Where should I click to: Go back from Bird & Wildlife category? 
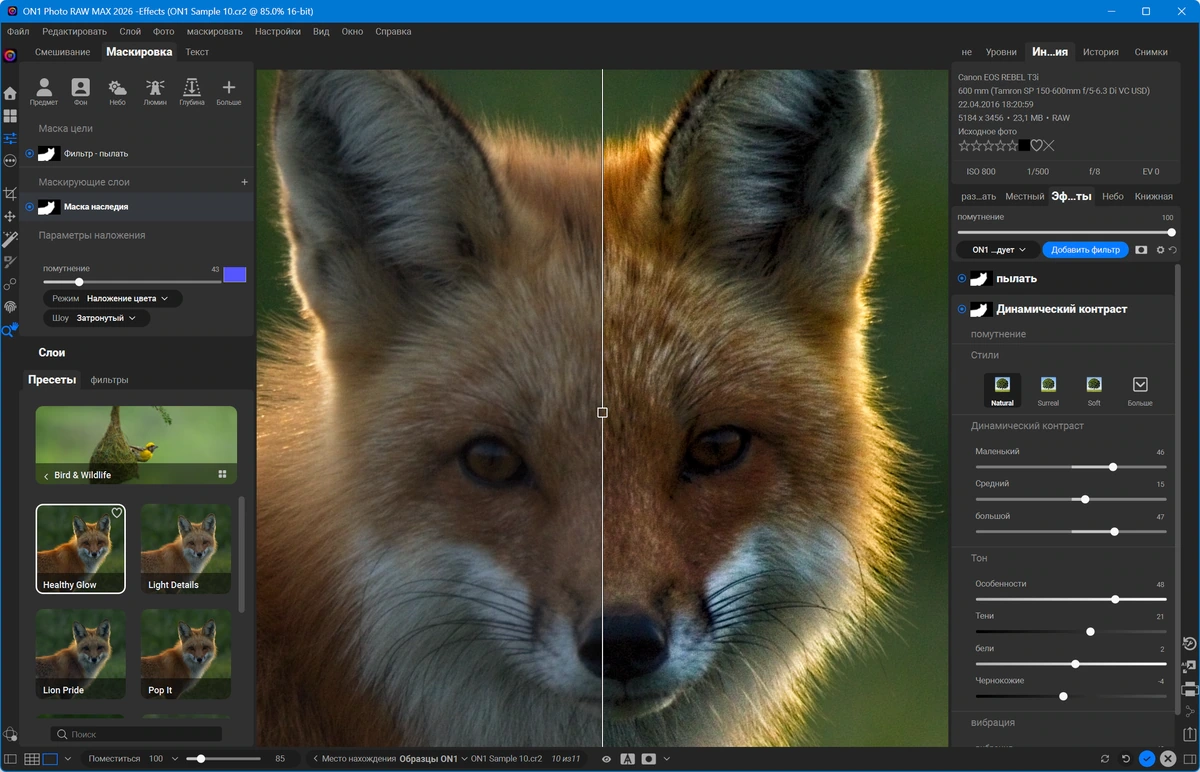coord(46,475)
